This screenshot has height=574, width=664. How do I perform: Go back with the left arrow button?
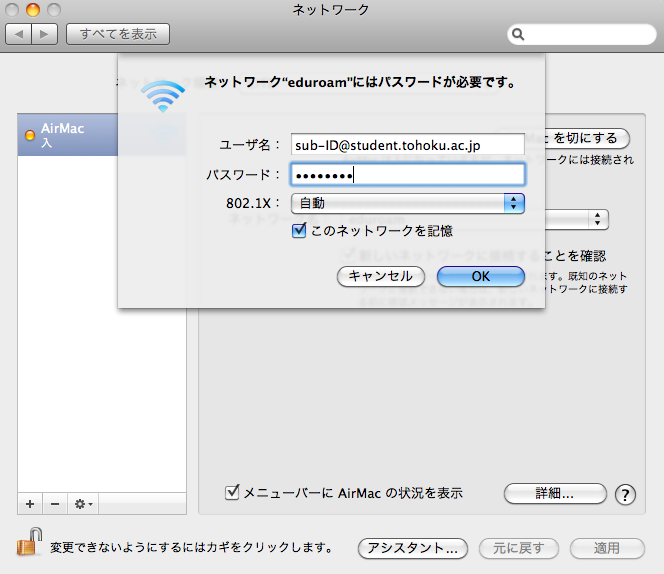(x=20, y=34)
